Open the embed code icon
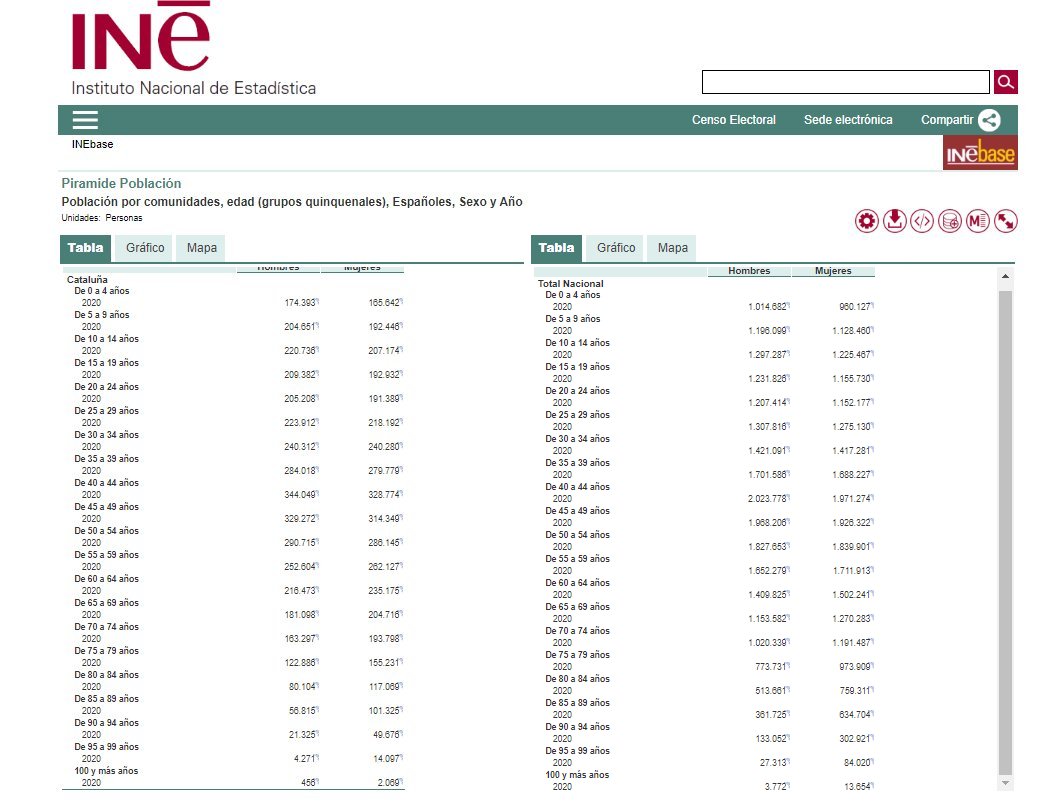The image size is (1047, 804). click(922, 222)
